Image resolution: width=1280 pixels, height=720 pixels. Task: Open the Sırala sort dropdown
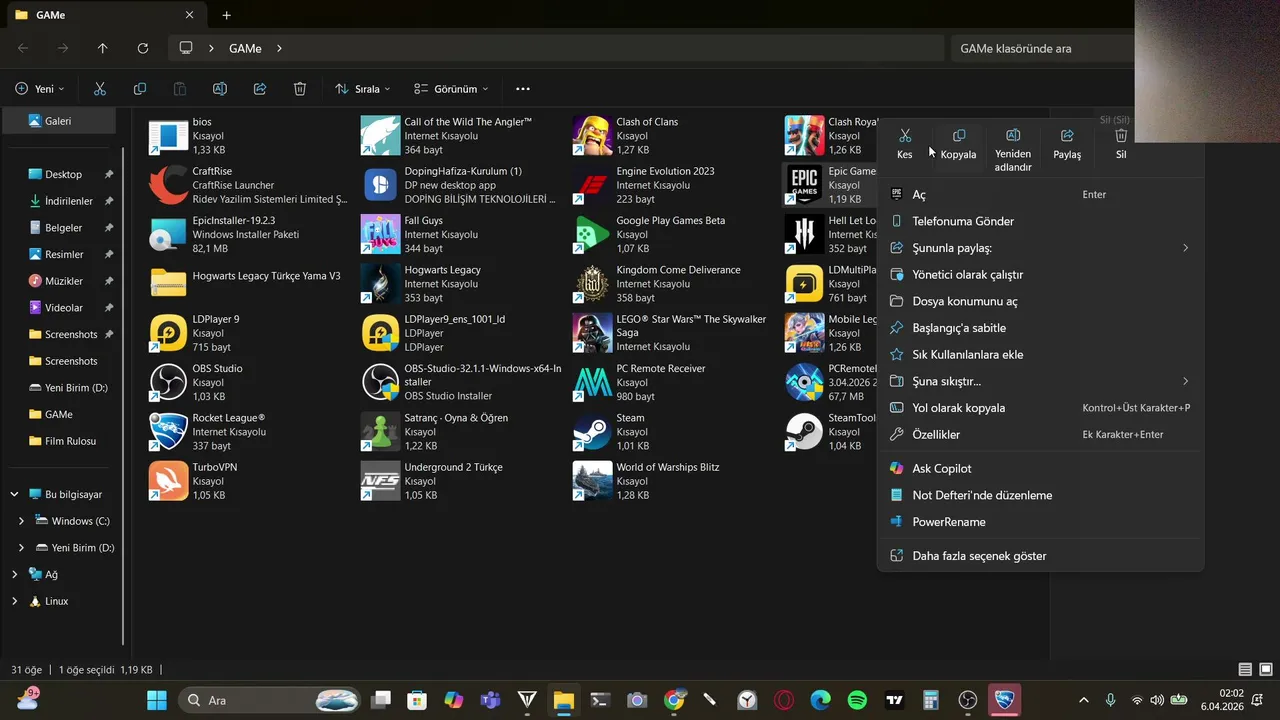(363, 89)
